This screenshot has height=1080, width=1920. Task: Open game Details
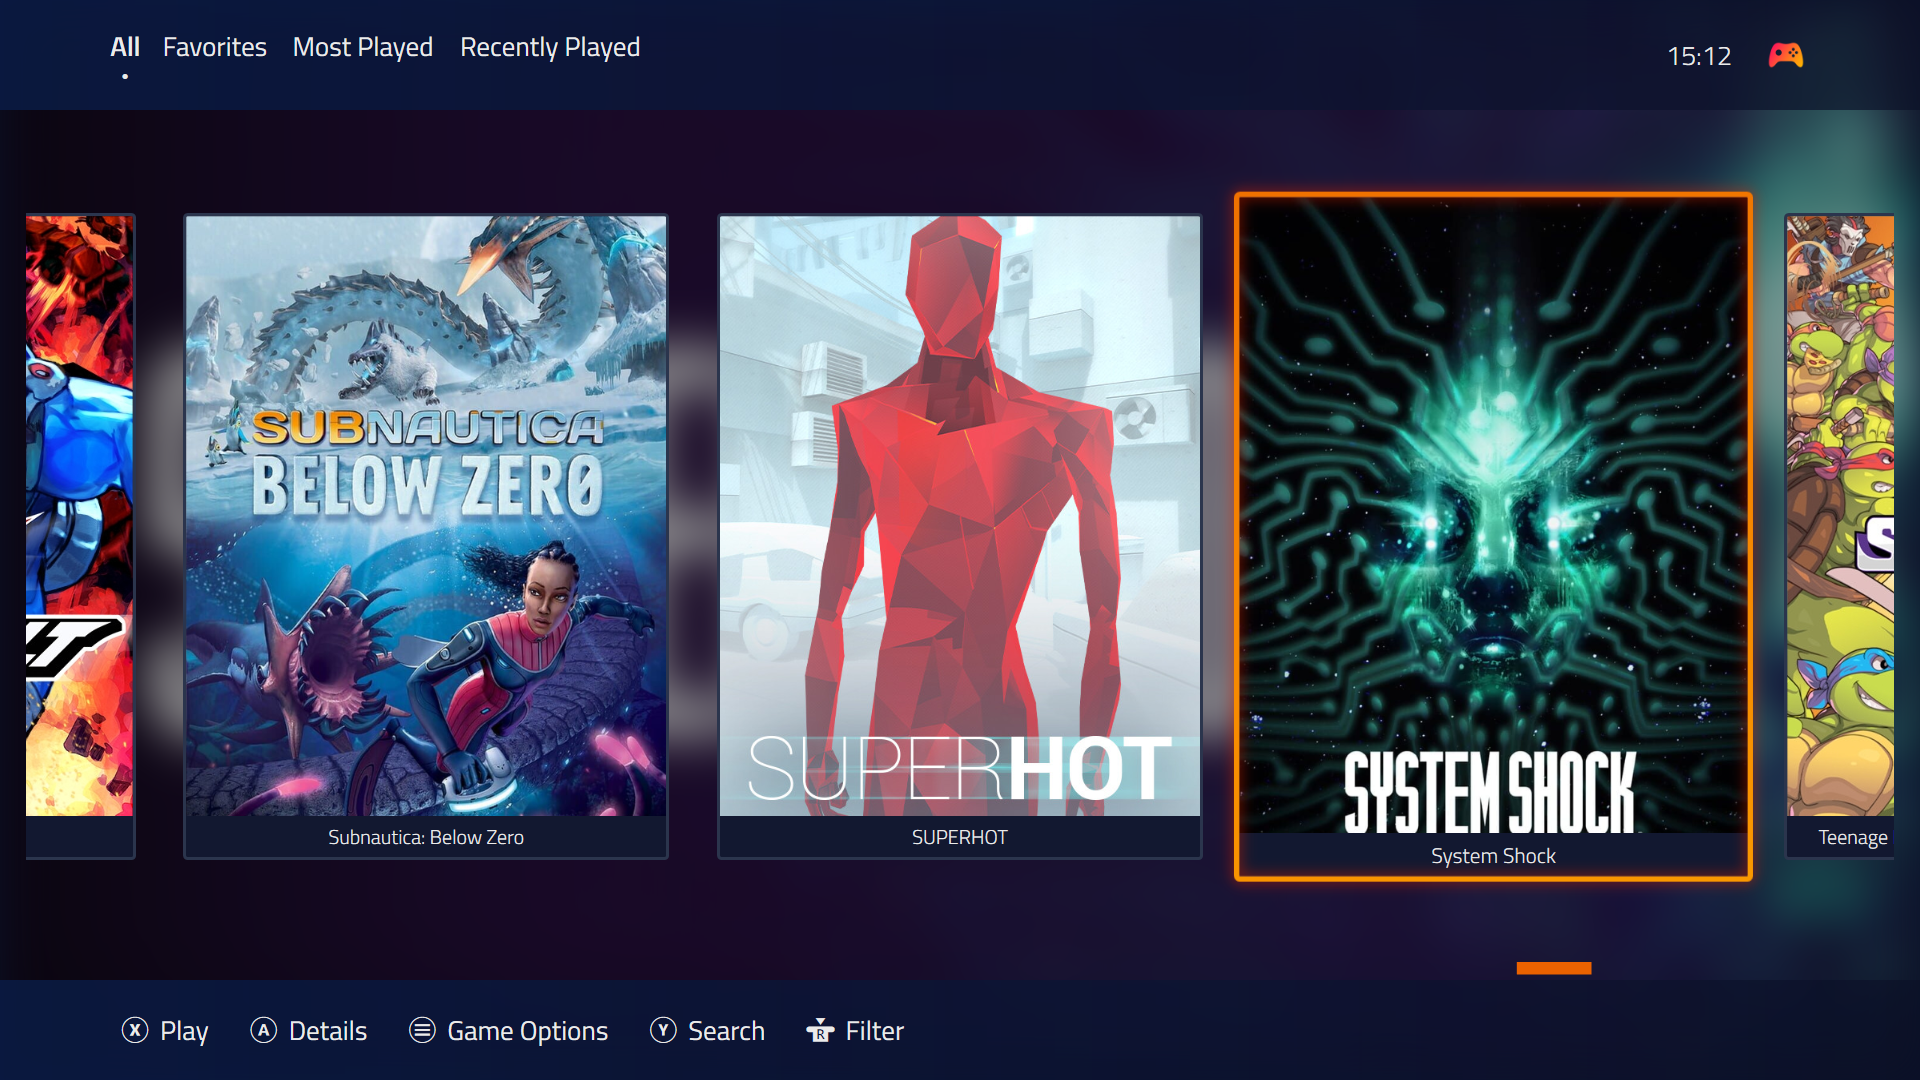point(327,1031)
